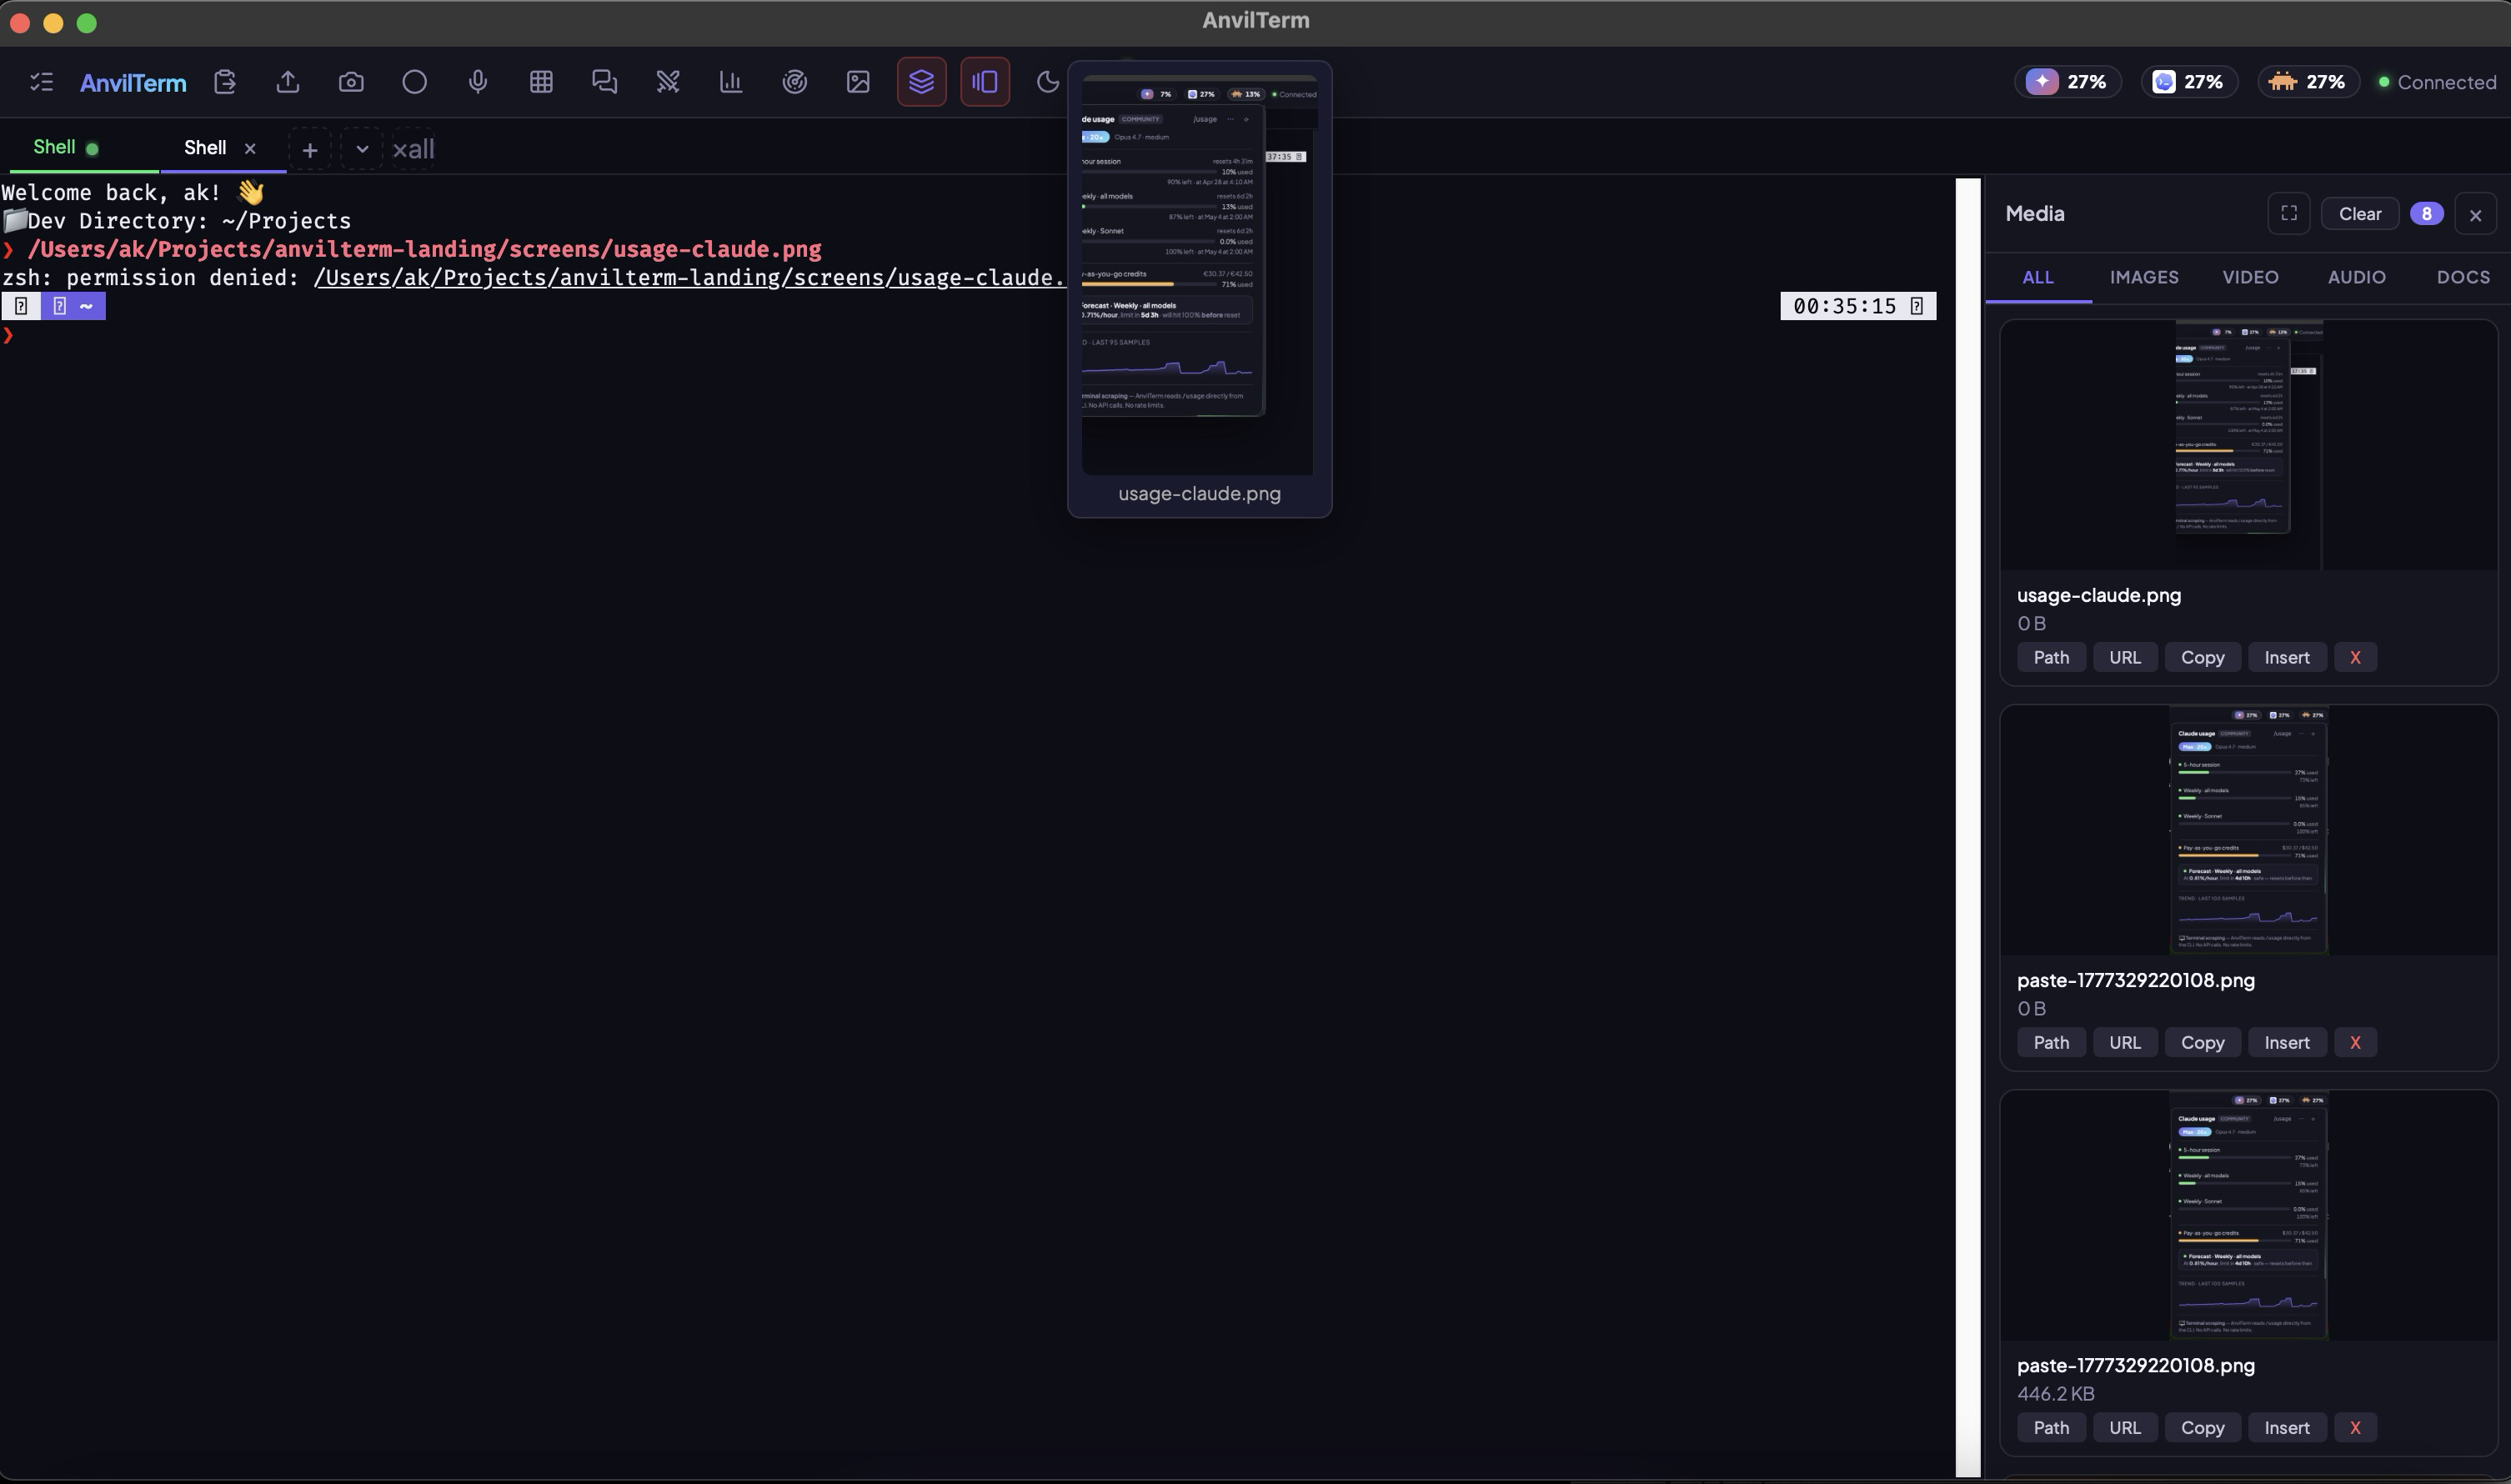The height and width of the screenshot is (1484, 2511).
Task: Take a screenshot with the camera tool
Action: (x=352, y=82)
